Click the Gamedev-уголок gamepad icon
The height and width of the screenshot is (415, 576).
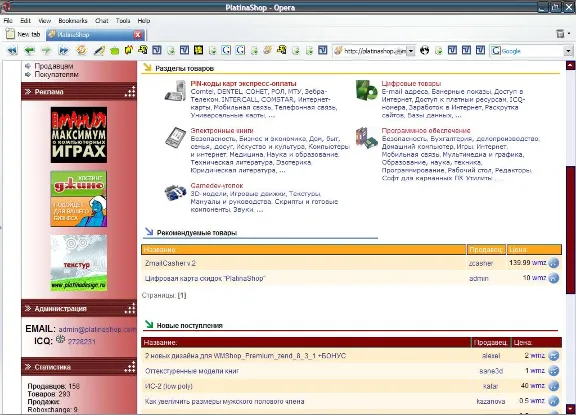176,192
